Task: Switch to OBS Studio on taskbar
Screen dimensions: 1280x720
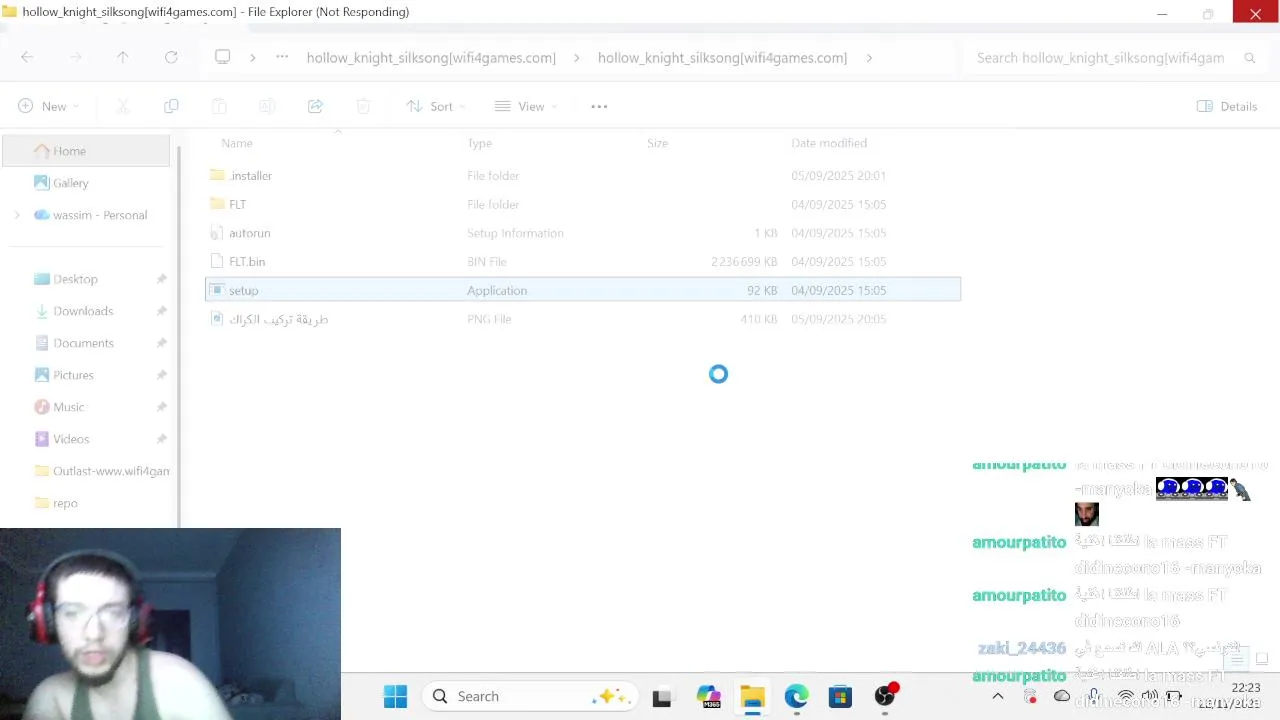Action: tap(885, 697)
